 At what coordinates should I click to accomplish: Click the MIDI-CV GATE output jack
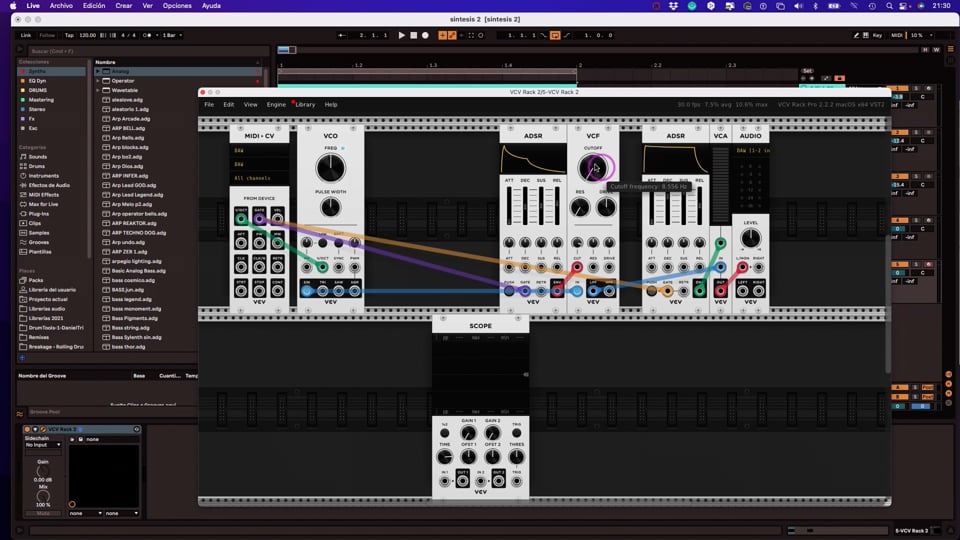pos(260,219)
